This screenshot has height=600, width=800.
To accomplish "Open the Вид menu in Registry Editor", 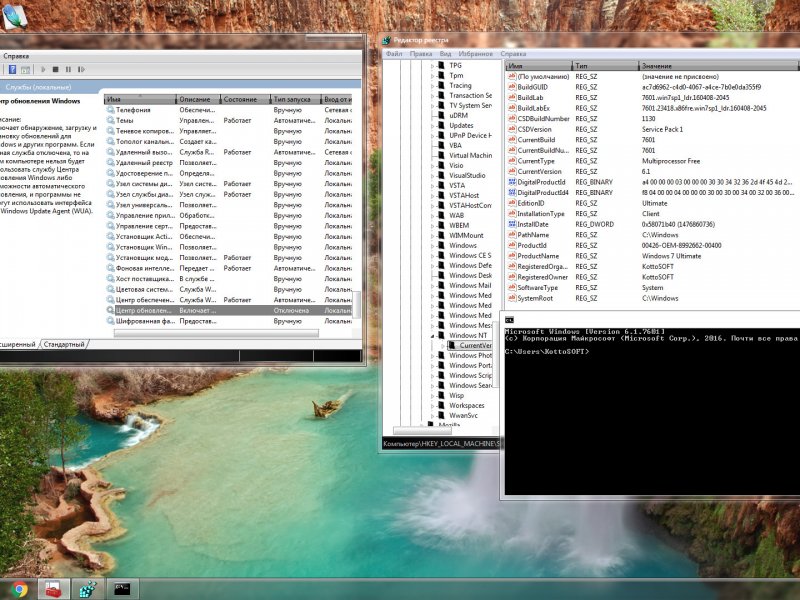I will point(445,54).
